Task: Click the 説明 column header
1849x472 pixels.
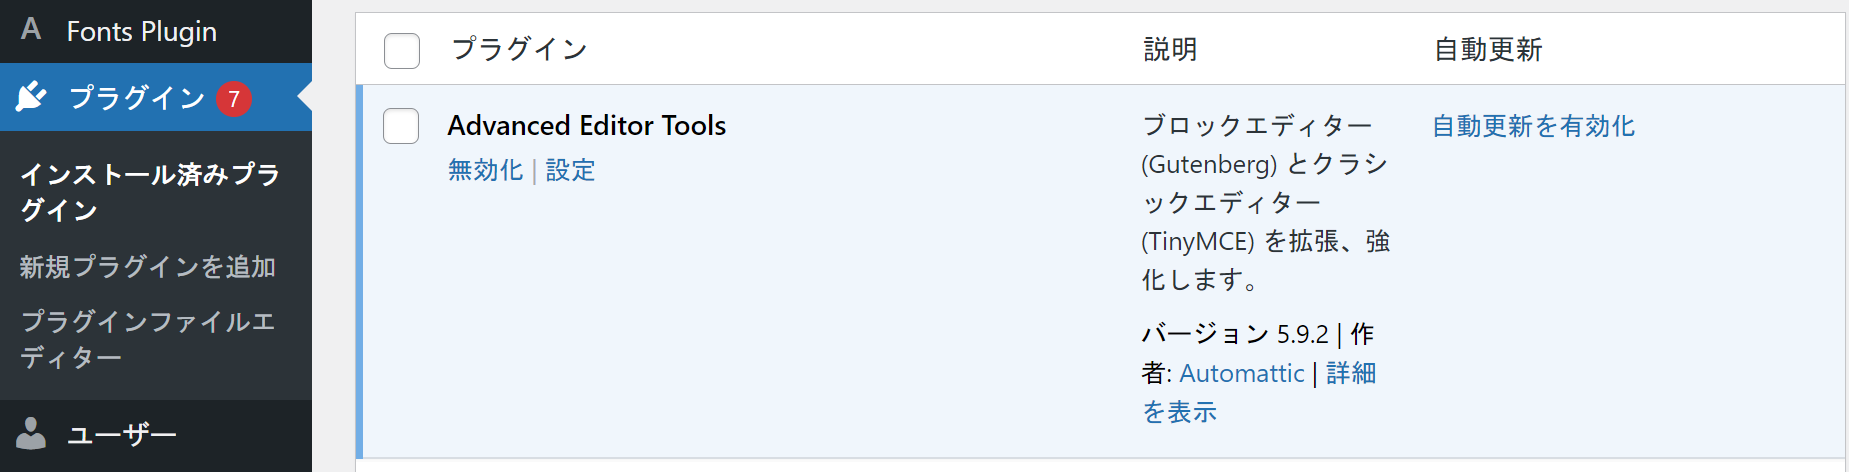Action: (1170, 49)
